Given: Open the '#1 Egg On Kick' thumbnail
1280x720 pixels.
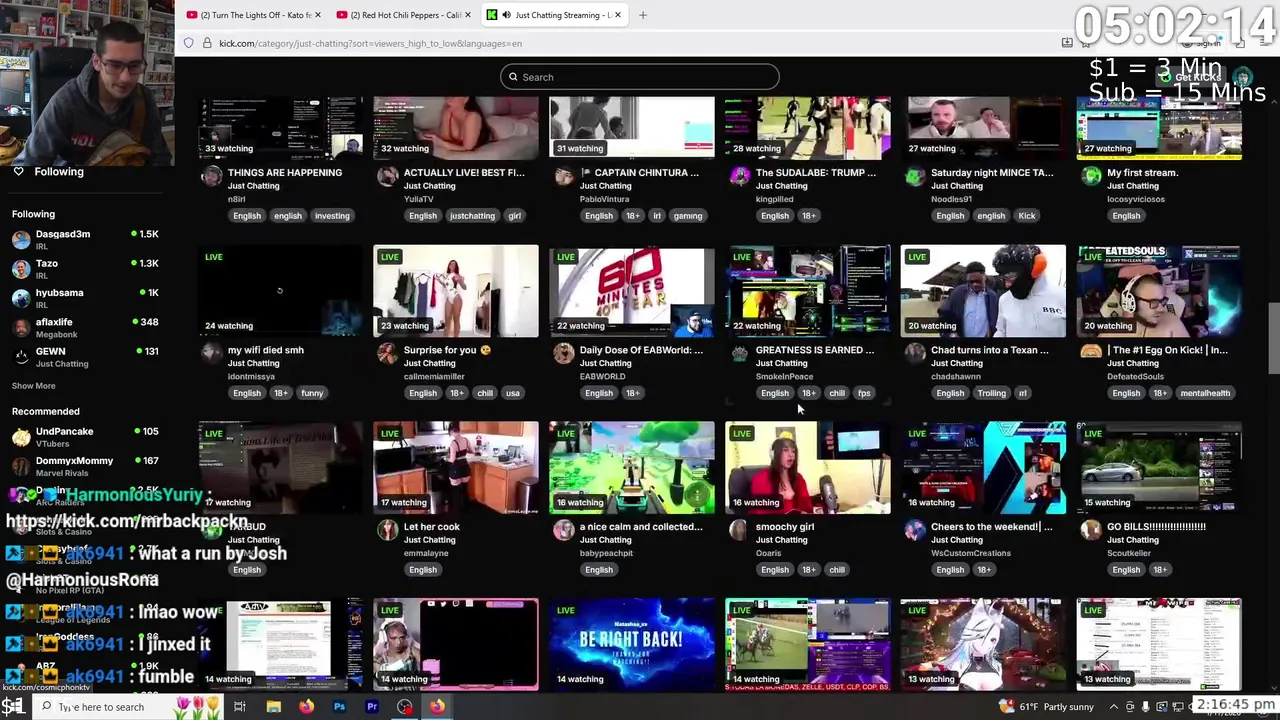Looking at the screenshot, I should click(x=1159, y=291).
